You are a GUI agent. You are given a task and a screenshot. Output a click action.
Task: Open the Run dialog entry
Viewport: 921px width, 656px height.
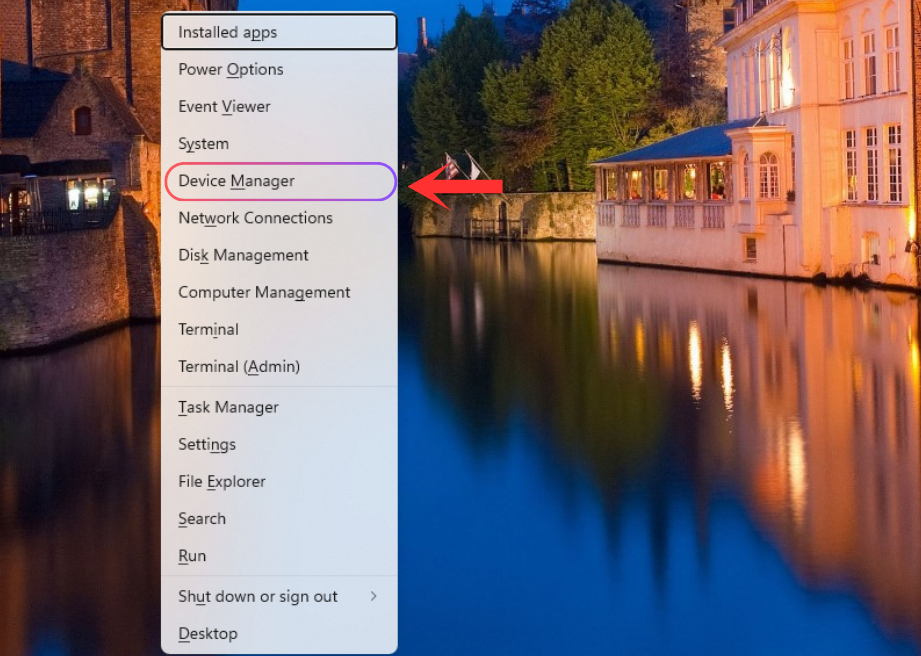pos(280,556)
